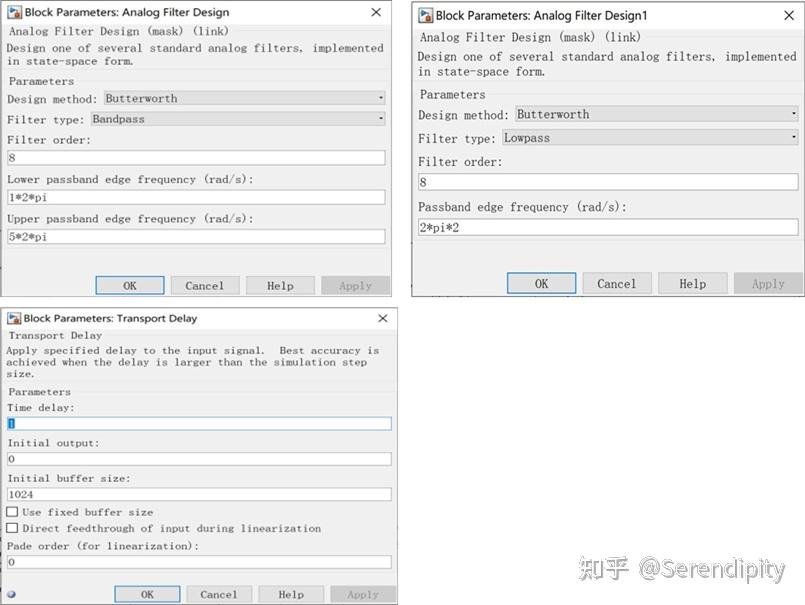Viewport: 805px width, 605px height.
Task: Click the Simulink block icon in Analog Filter Design title bar
Action: [14, 12]
